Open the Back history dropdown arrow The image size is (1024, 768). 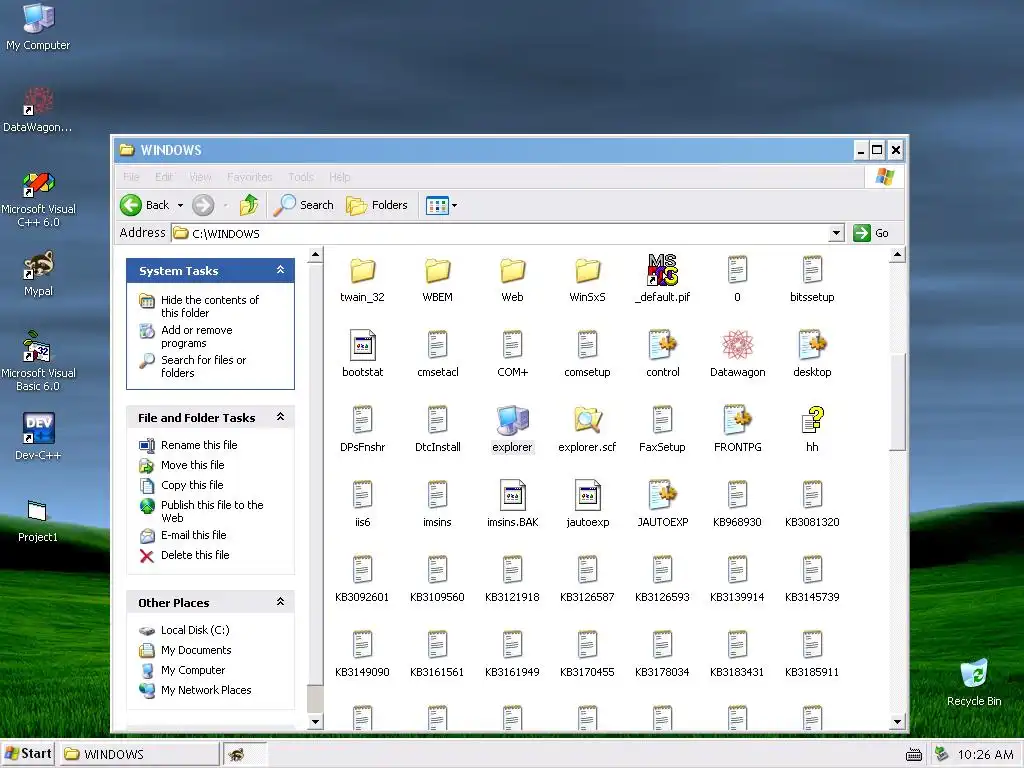tap(180, 206)
